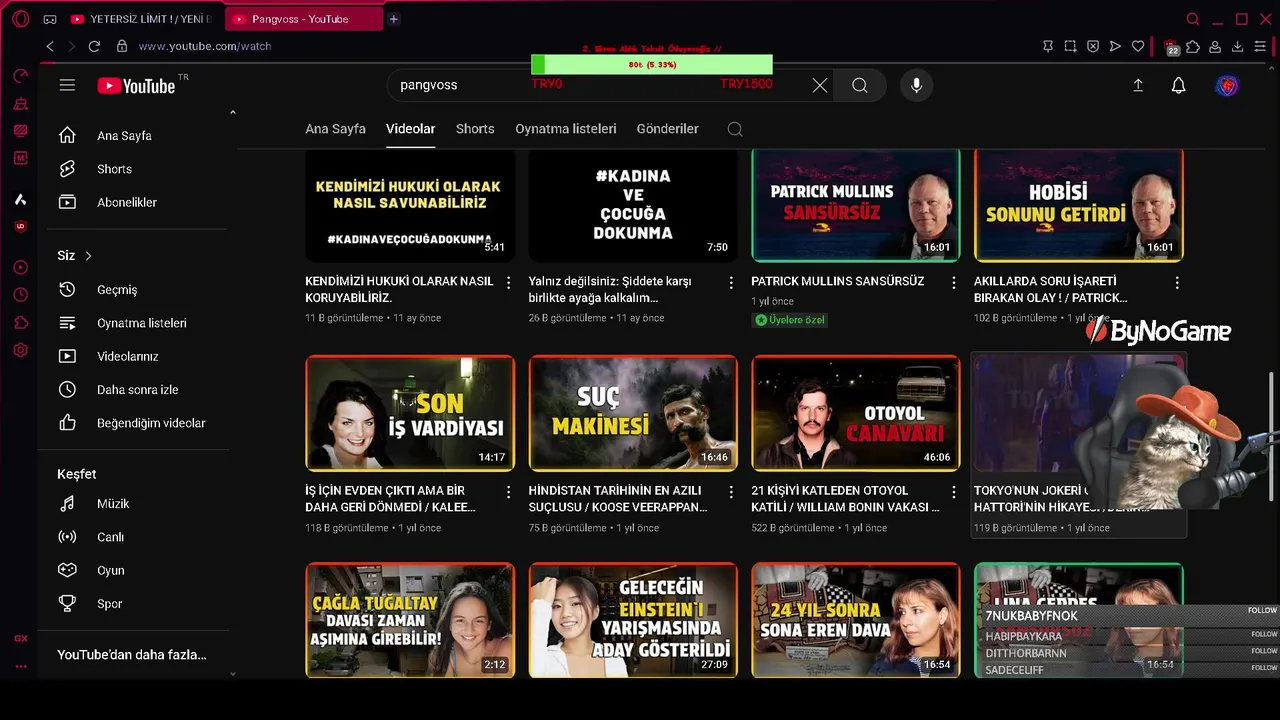Open account avatar menu

[x=1227, y=86]
